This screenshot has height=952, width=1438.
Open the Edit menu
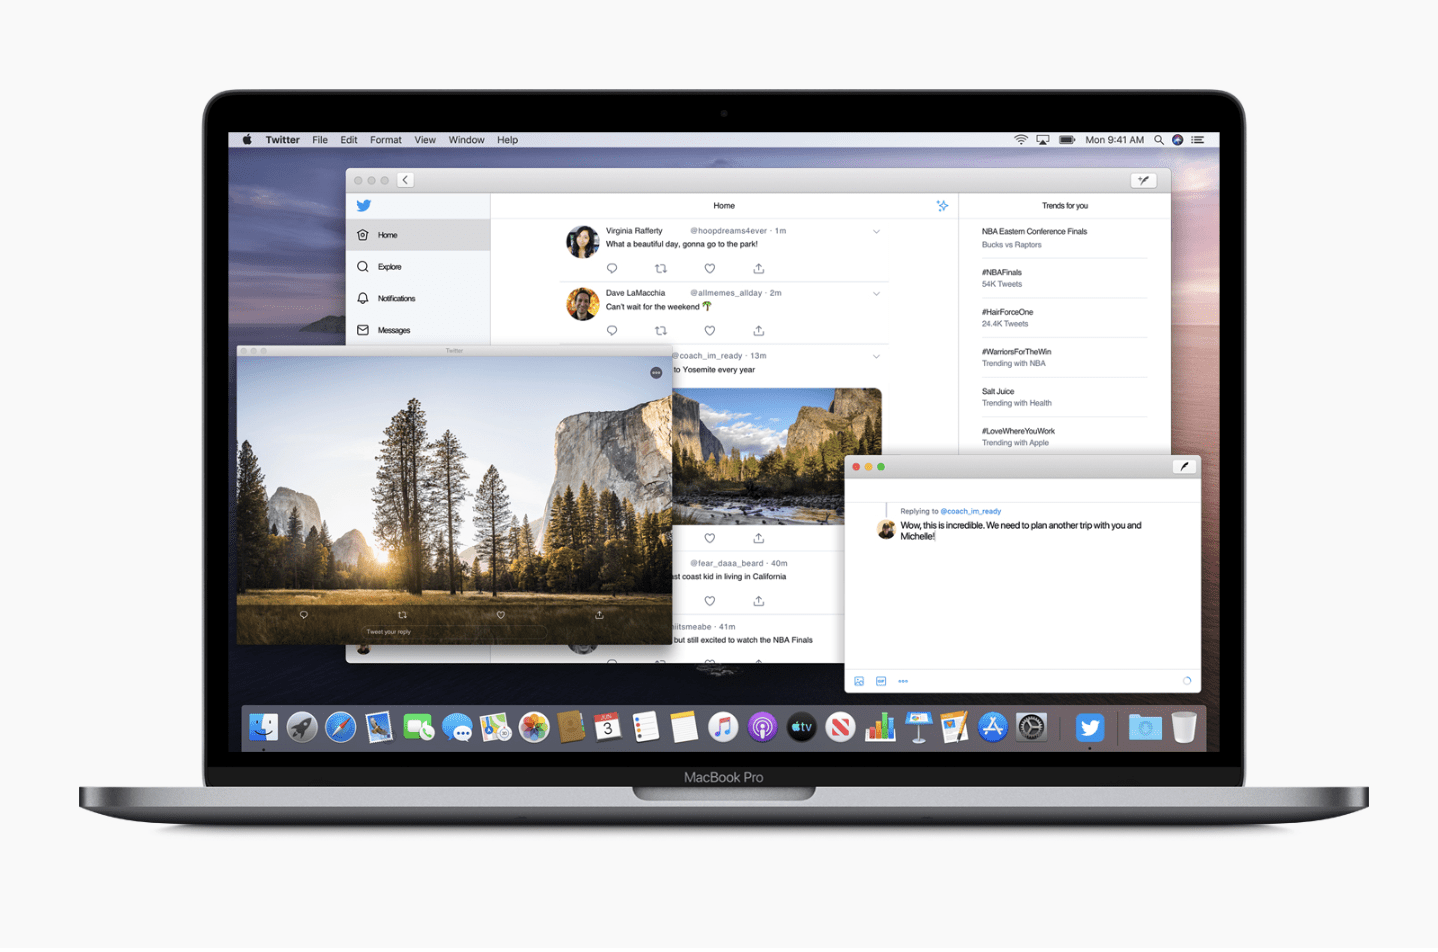[x=349, y=140]
